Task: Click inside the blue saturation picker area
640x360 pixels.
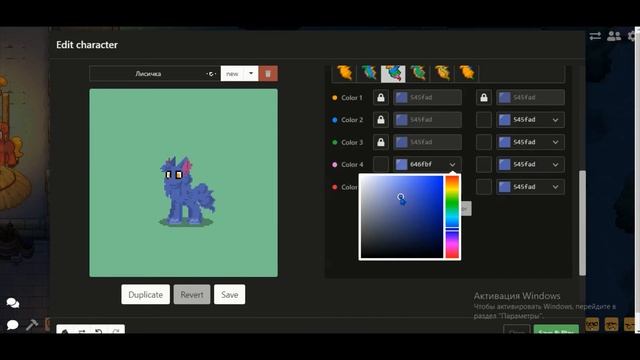Action: click(402, 217)
